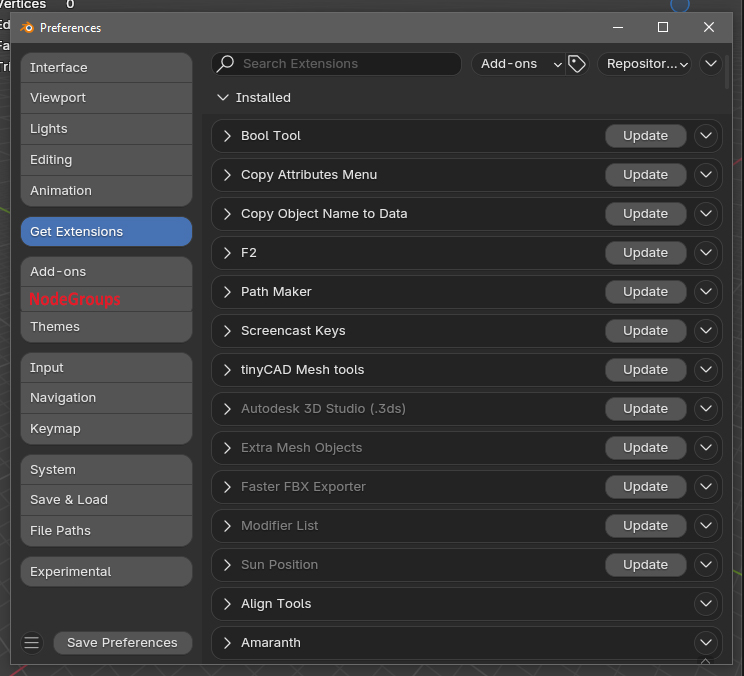The width and height of the screenshot is (744, 676).
Task: Select the Get Extensions tab
Action: [x=106, y=232]
